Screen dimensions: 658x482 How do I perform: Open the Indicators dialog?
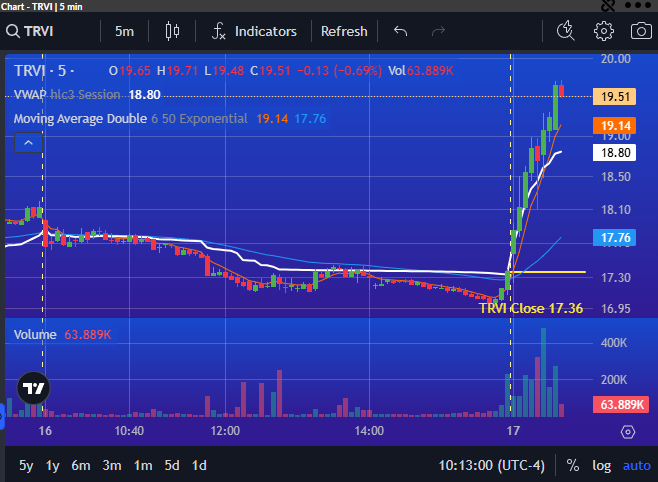click(254, 31)
